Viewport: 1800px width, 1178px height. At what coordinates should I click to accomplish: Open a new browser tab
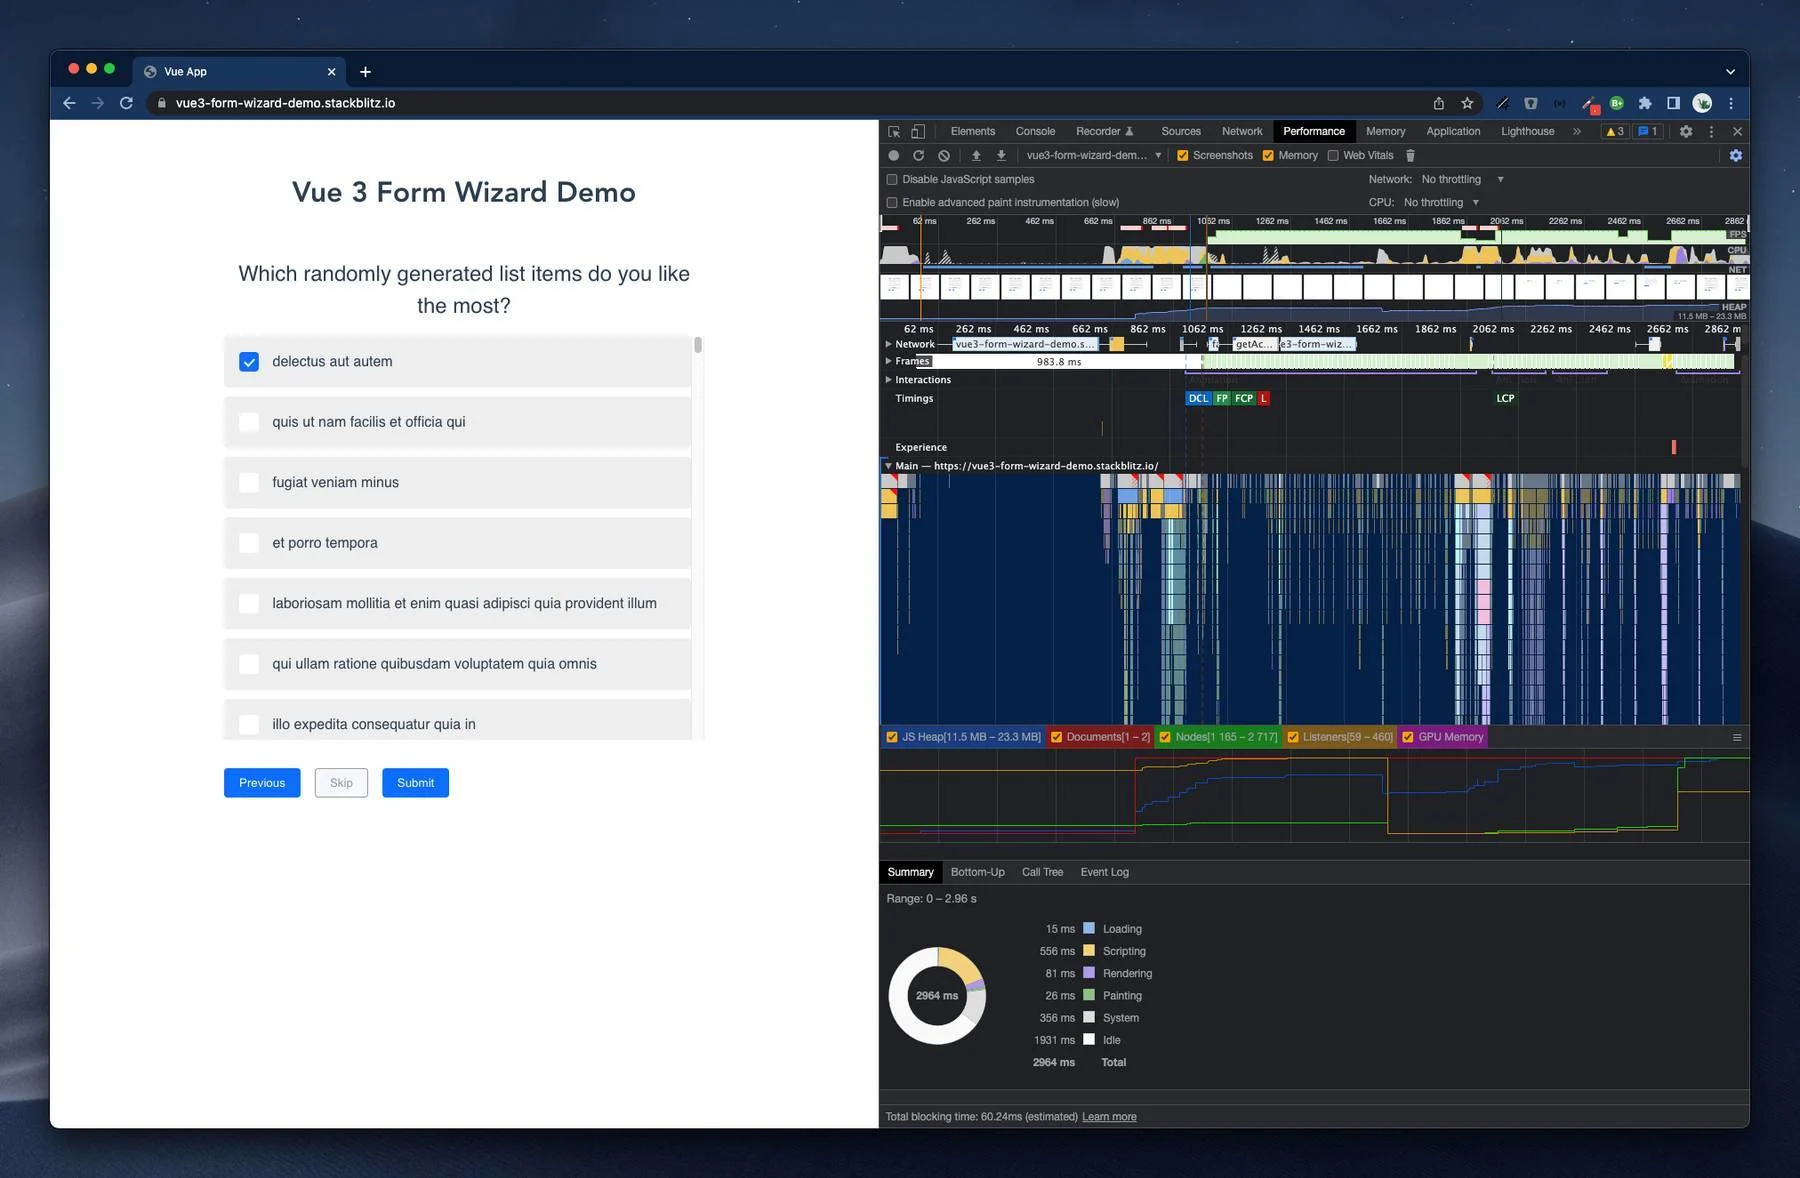tap(365, 72)
